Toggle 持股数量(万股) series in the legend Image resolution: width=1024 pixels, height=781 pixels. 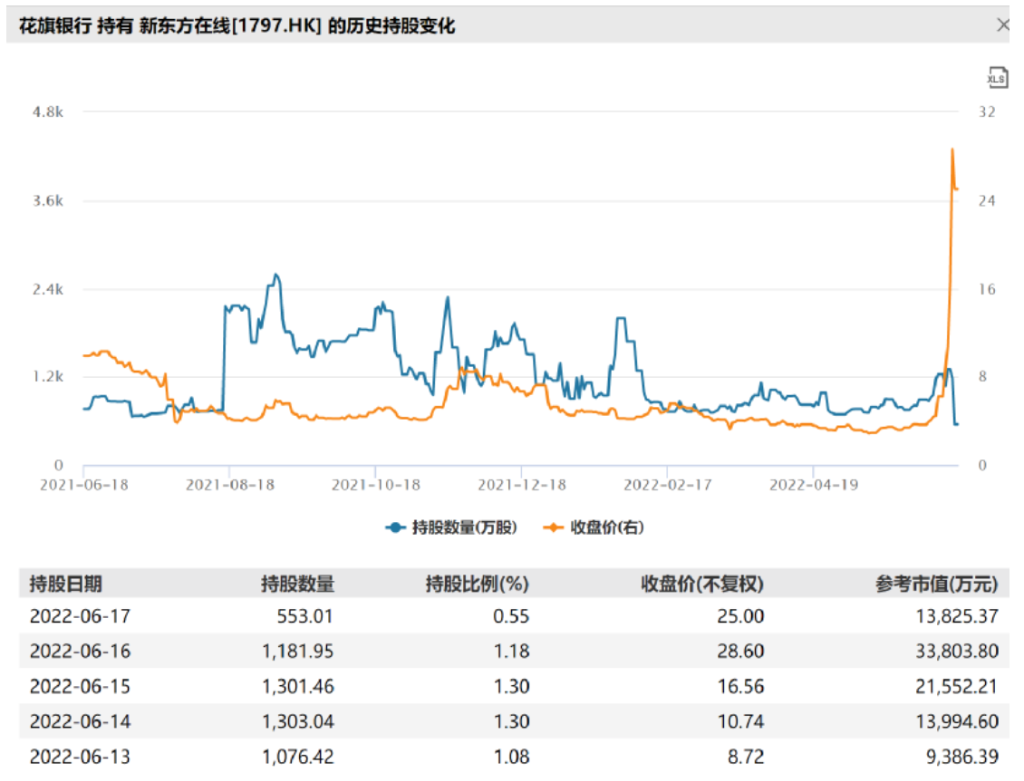(x=452, y=528)
